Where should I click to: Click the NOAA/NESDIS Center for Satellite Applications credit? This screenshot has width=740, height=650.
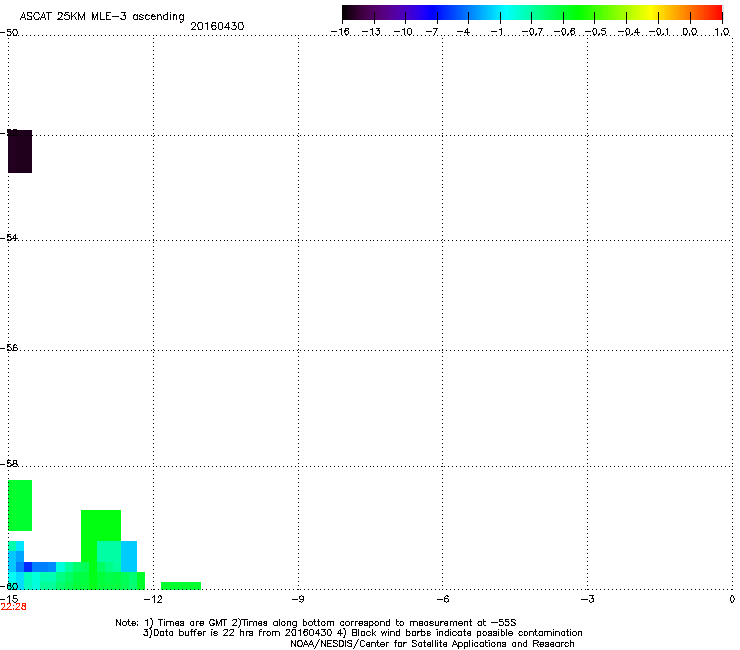tap(432, 643)
